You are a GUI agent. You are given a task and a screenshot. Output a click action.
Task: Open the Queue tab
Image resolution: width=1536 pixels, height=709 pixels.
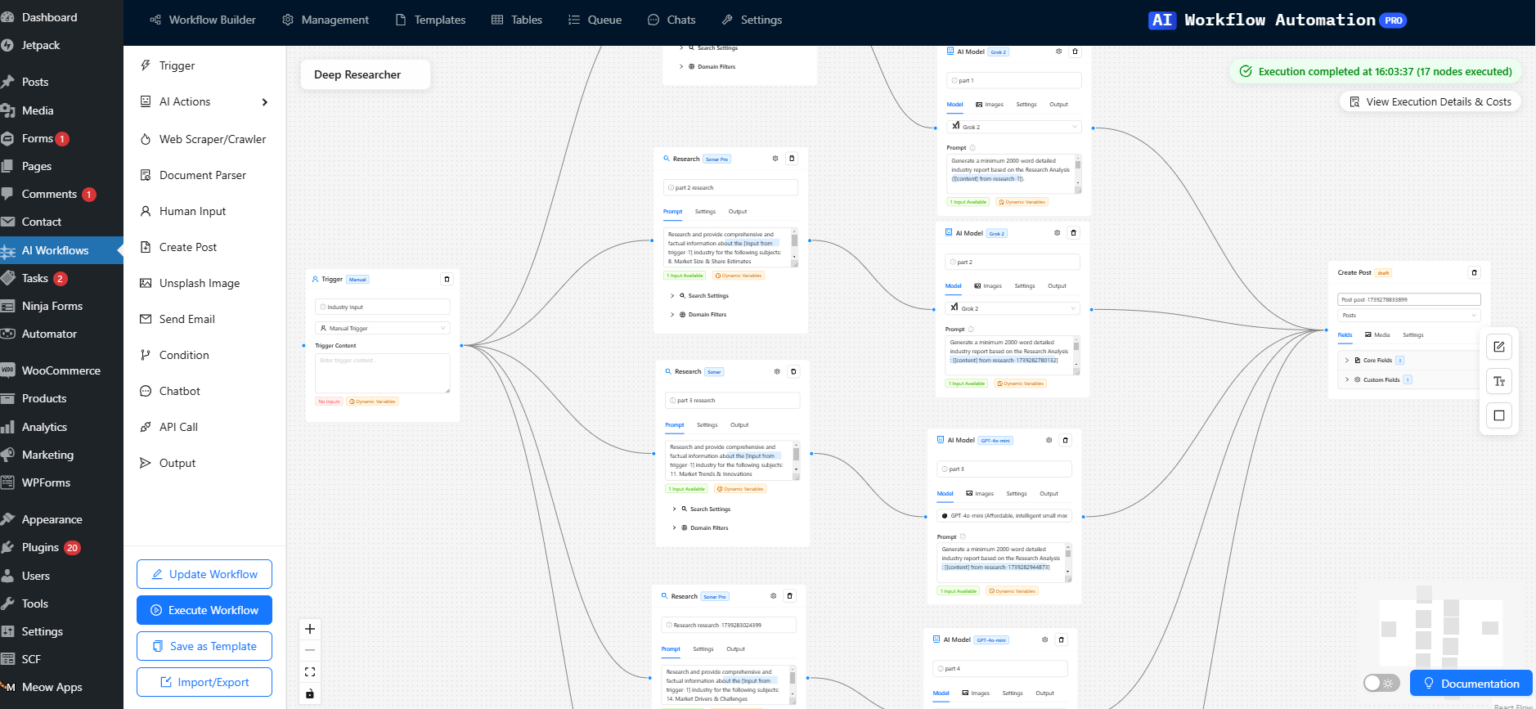click(x=594, y=20)
